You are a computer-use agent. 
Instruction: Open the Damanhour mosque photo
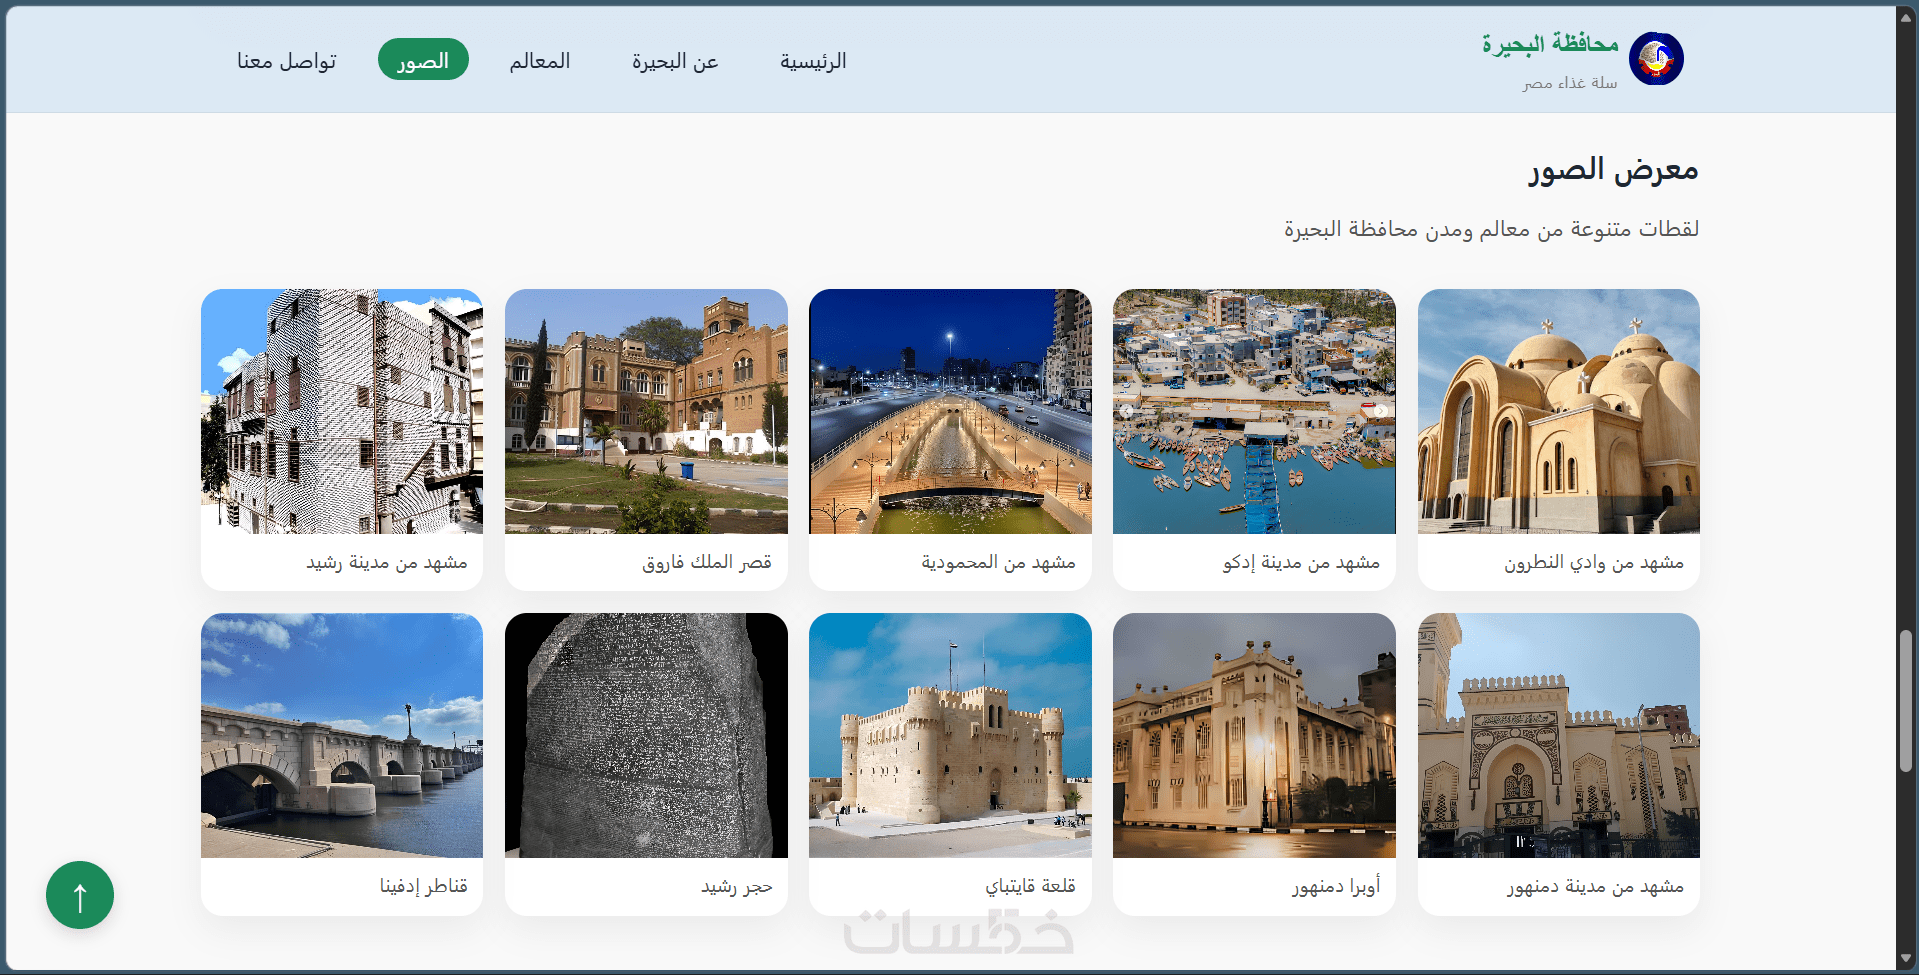(1559, 735)
